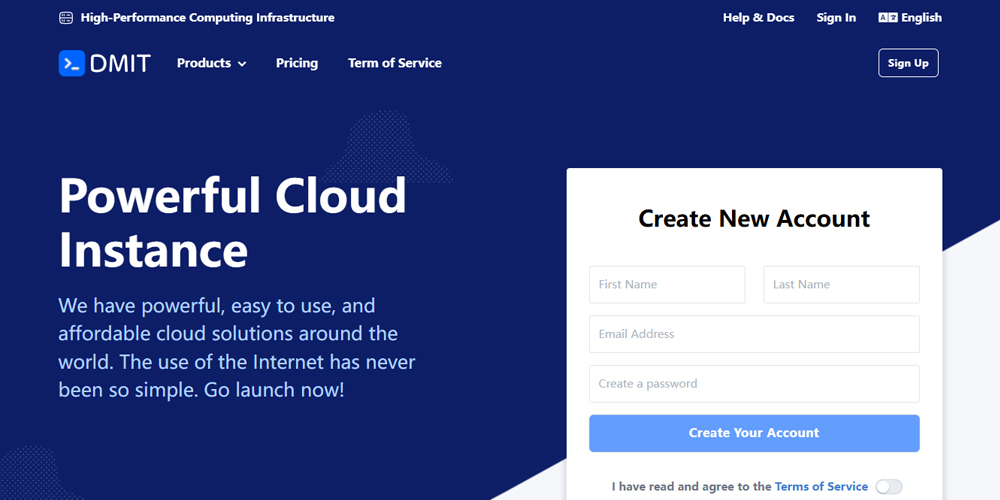Follow the Sign In link
Image resolution: width=1000 pixels, height=500 pixels.
836,18
